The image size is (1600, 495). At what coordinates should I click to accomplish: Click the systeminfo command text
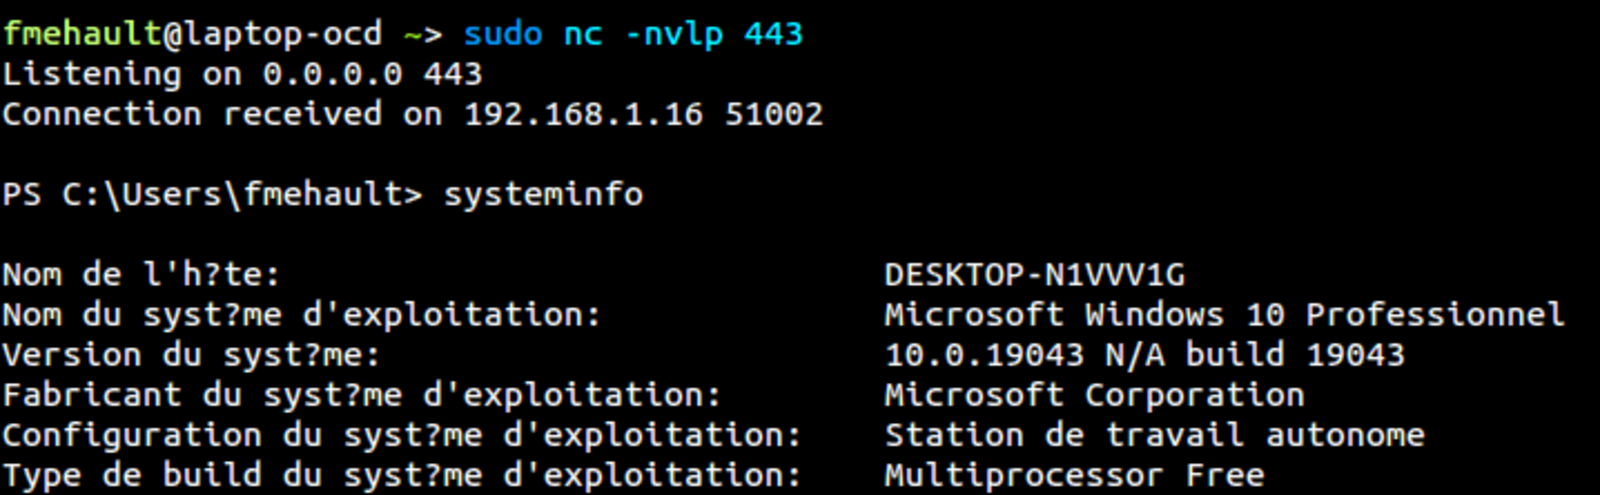(x=543, y=194)
